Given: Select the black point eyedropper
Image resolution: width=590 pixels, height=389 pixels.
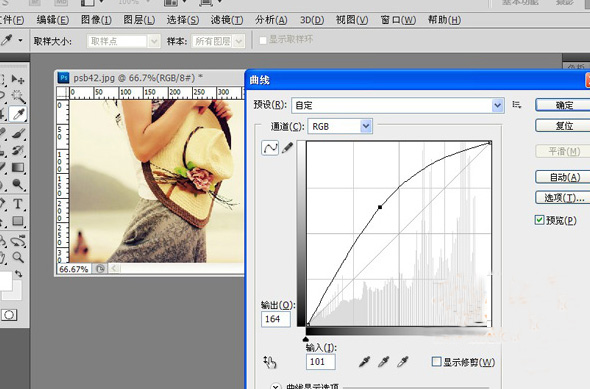Looking at the screenshot, I should (x=364, y=362).
